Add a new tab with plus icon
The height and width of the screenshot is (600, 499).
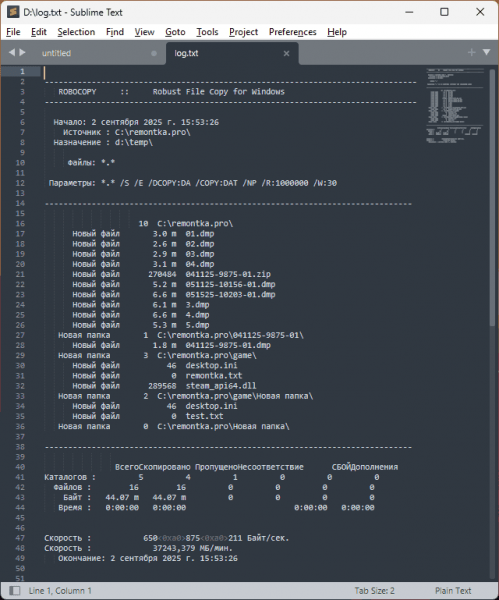471,52
